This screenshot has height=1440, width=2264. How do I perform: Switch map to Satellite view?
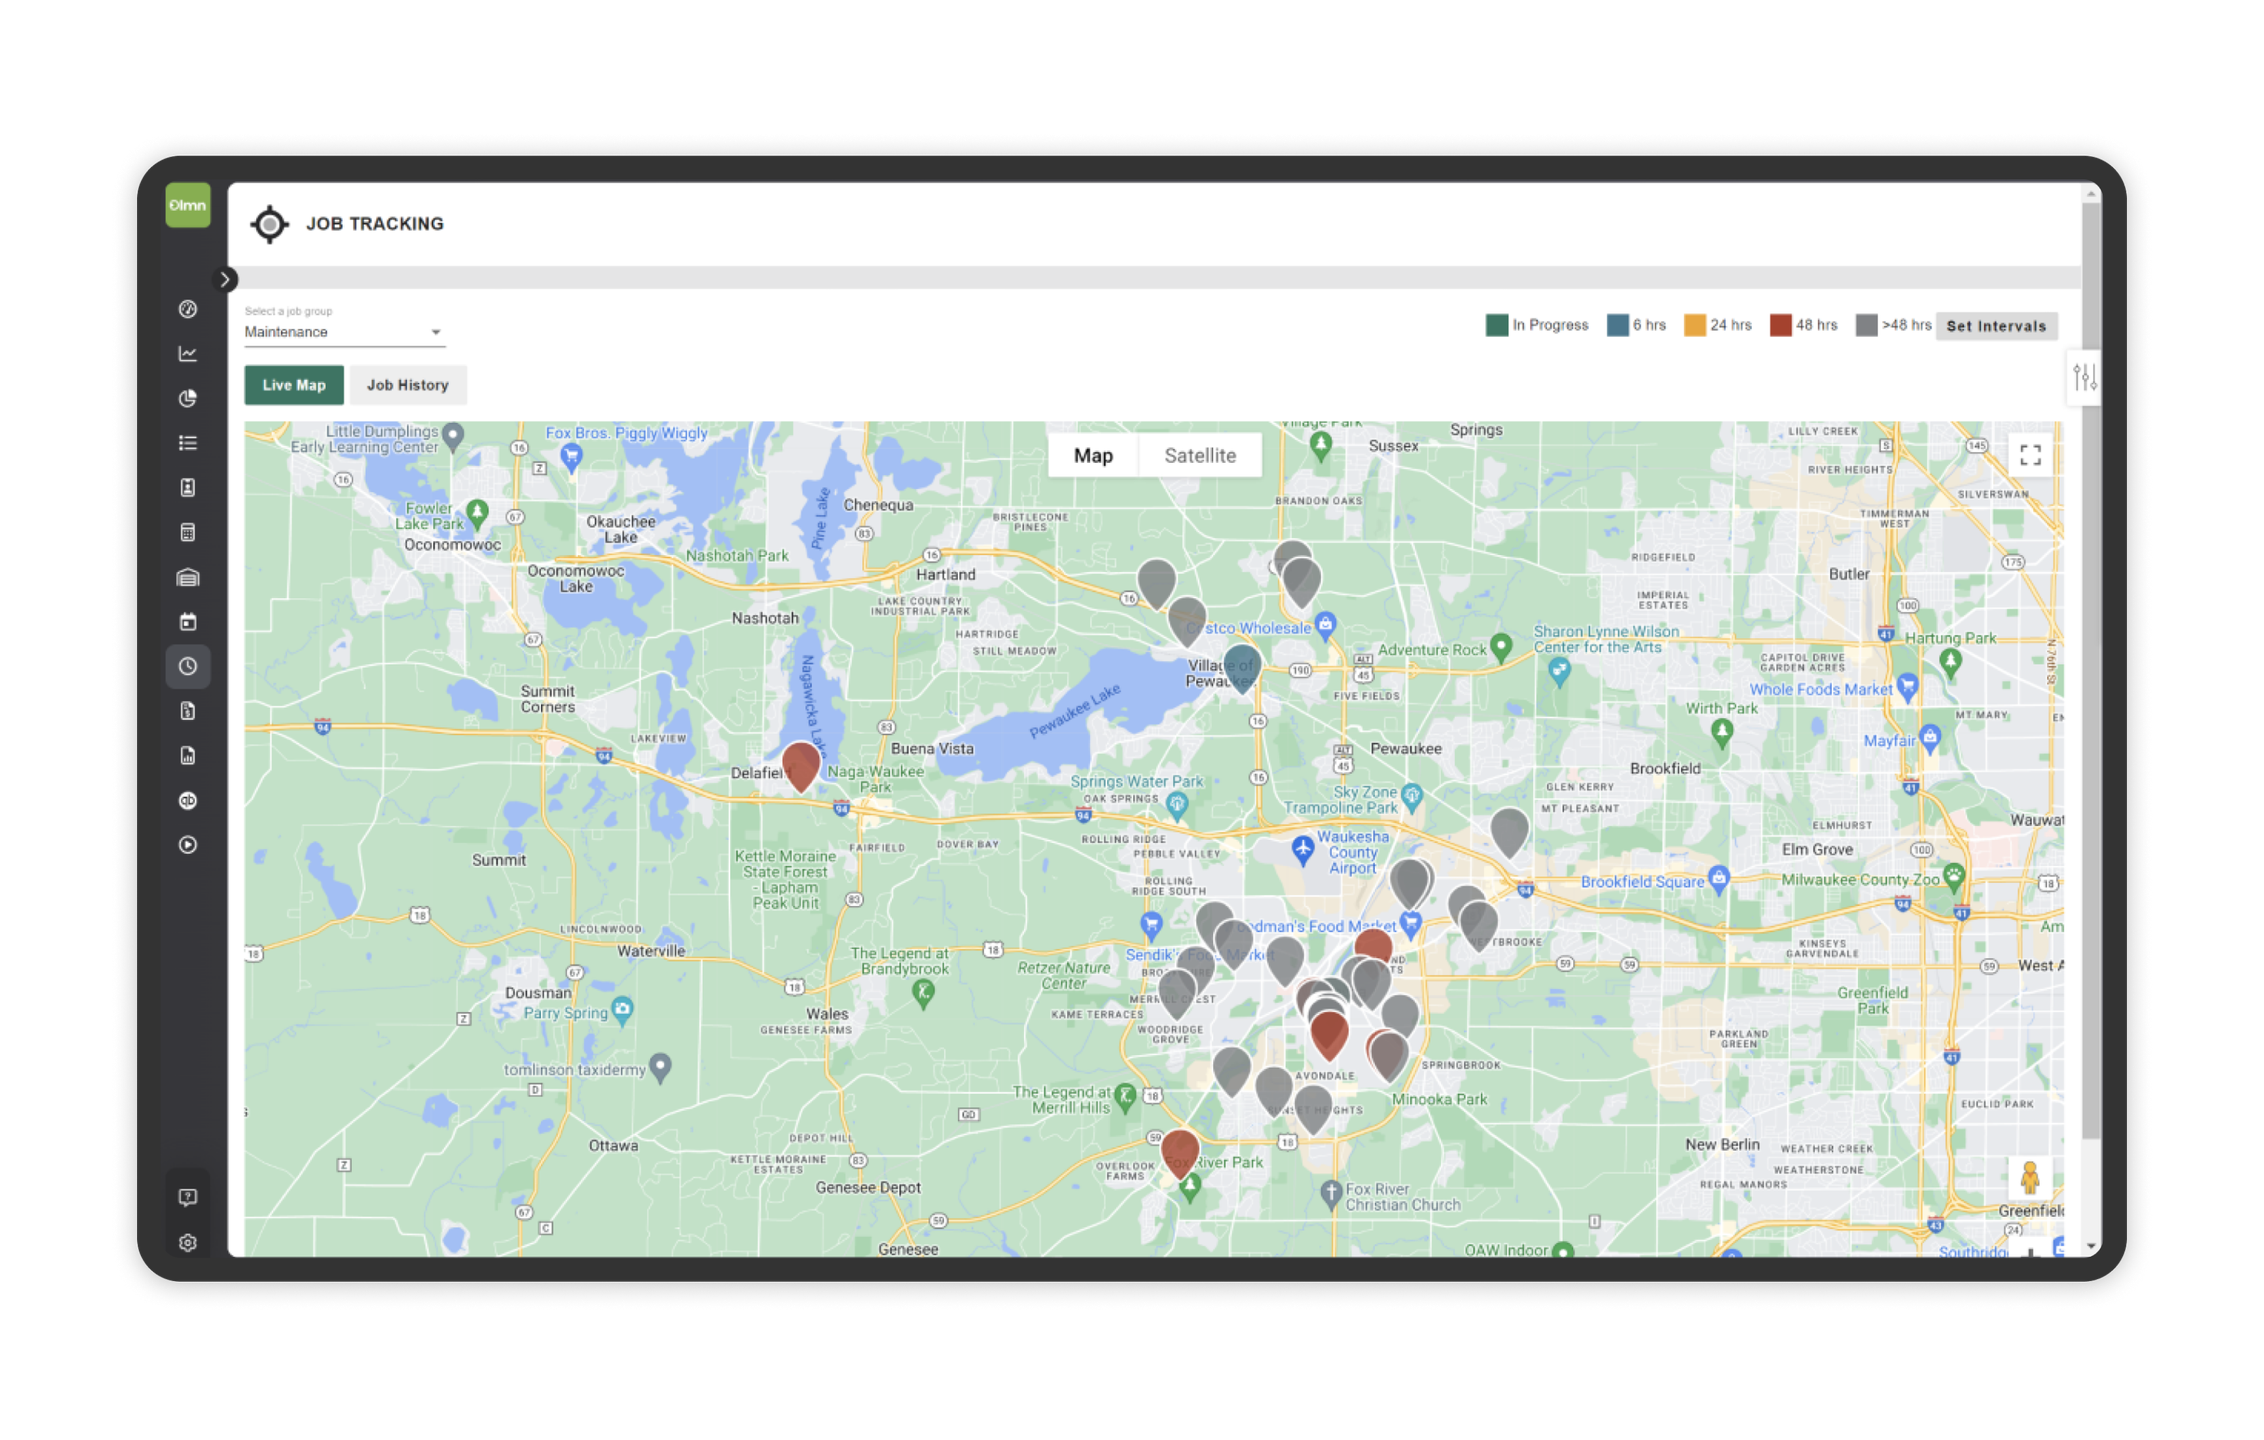pos(1200,456)
